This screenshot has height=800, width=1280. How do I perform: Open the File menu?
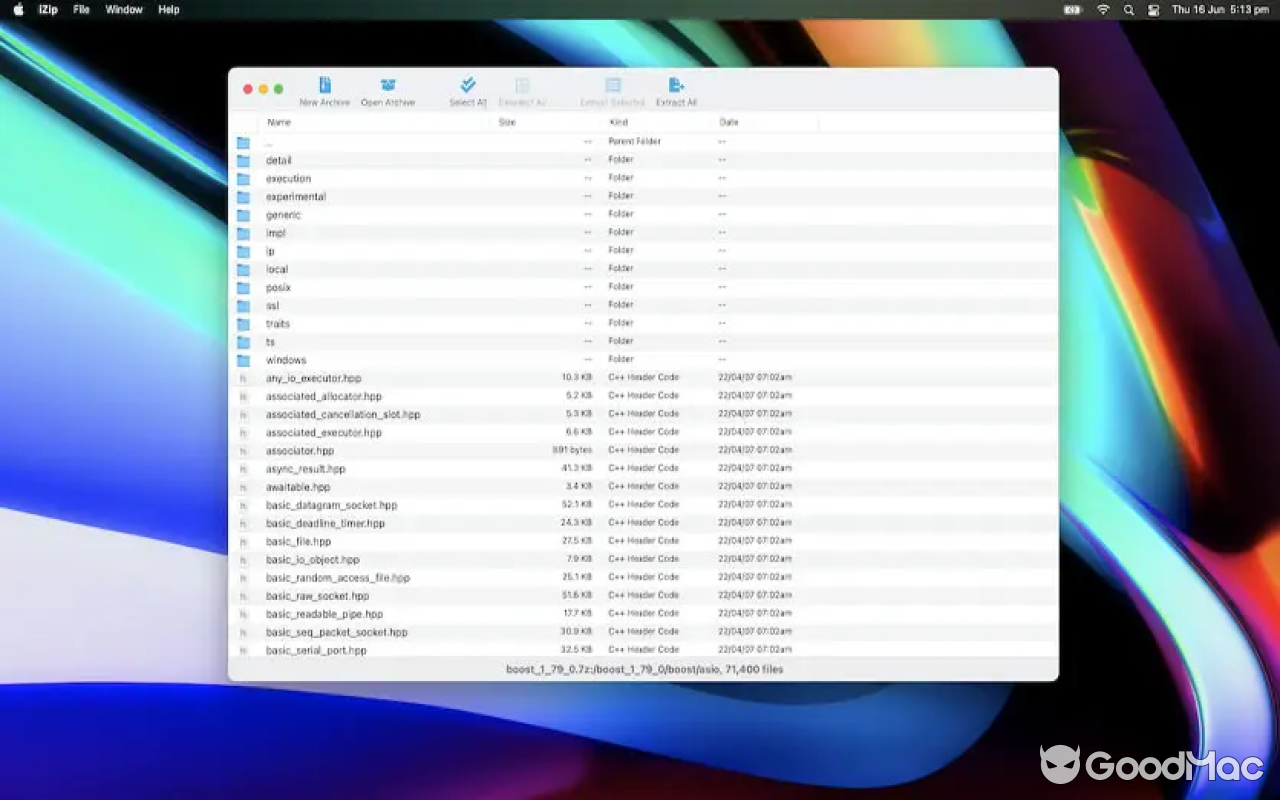(80, 9)
